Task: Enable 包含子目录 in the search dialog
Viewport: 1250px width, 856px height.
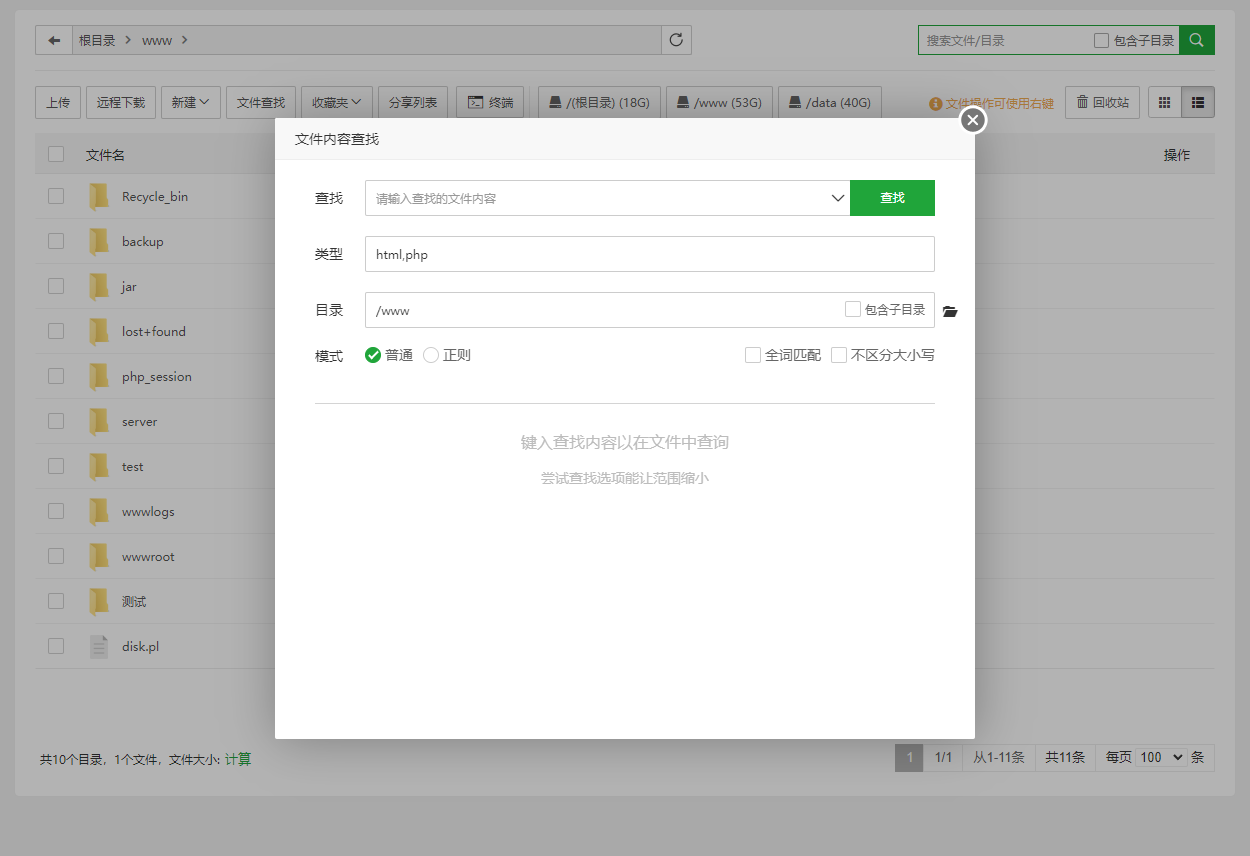Action: click(x=851, y=309)
